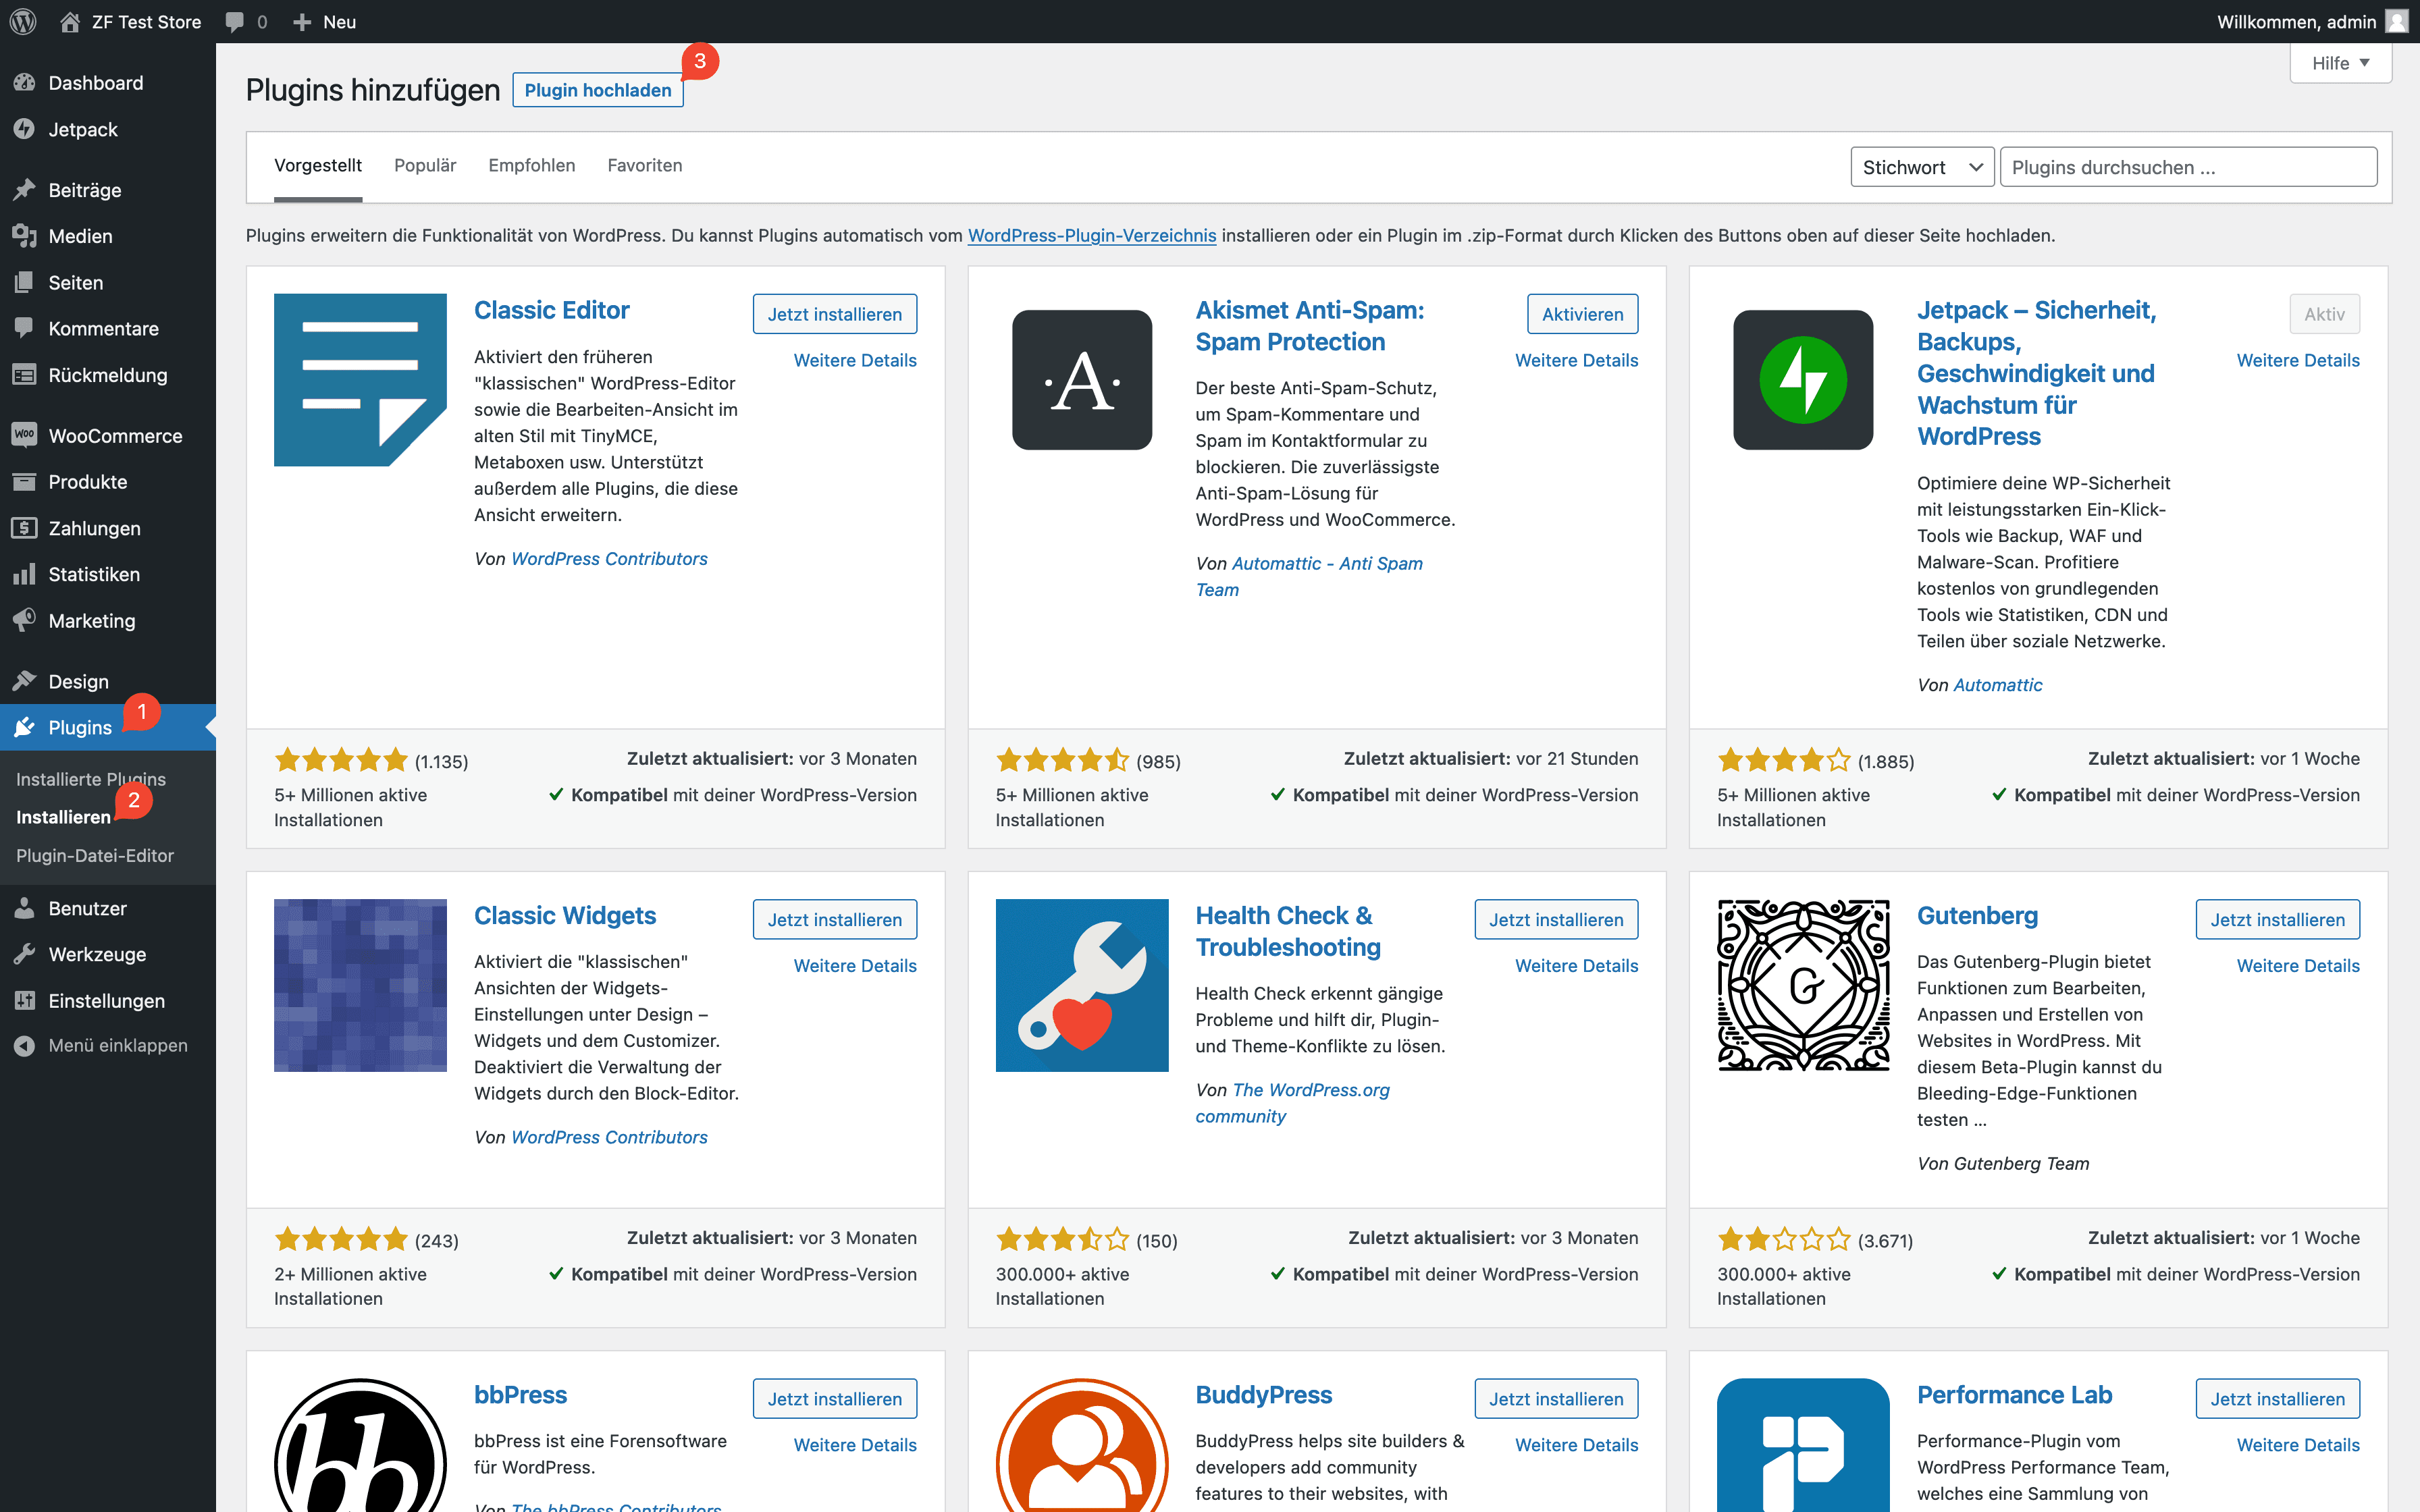Click the Zahlungen dollar icon
The image size is (2420, 1512).
pos(25,528)
